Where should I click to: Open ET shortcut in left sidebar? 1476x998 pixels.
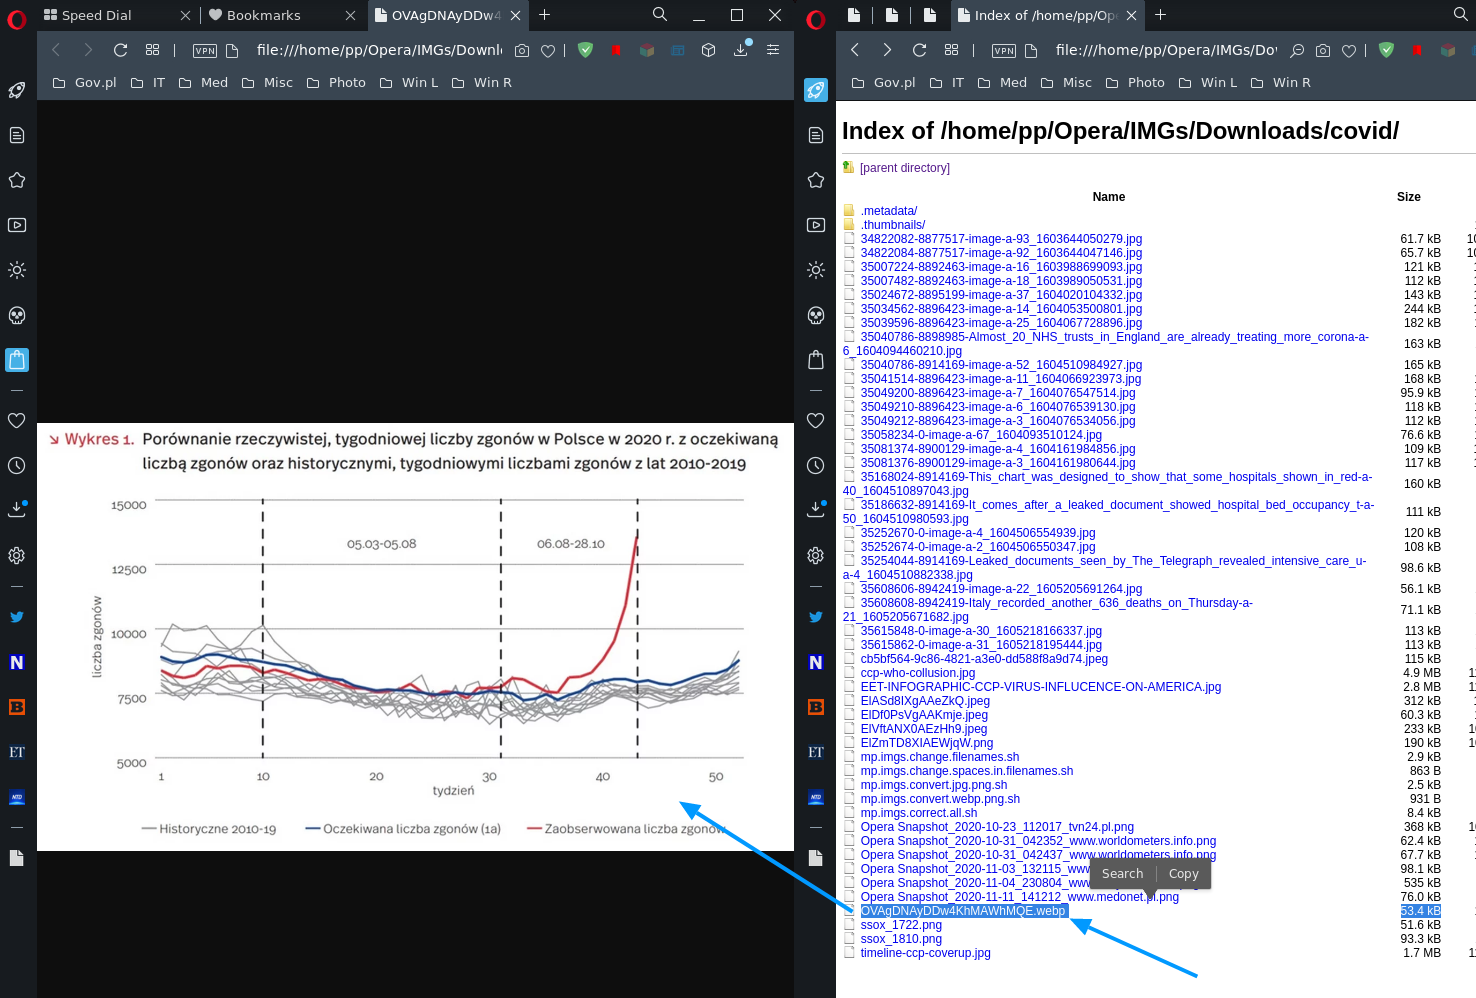point(17,752)
